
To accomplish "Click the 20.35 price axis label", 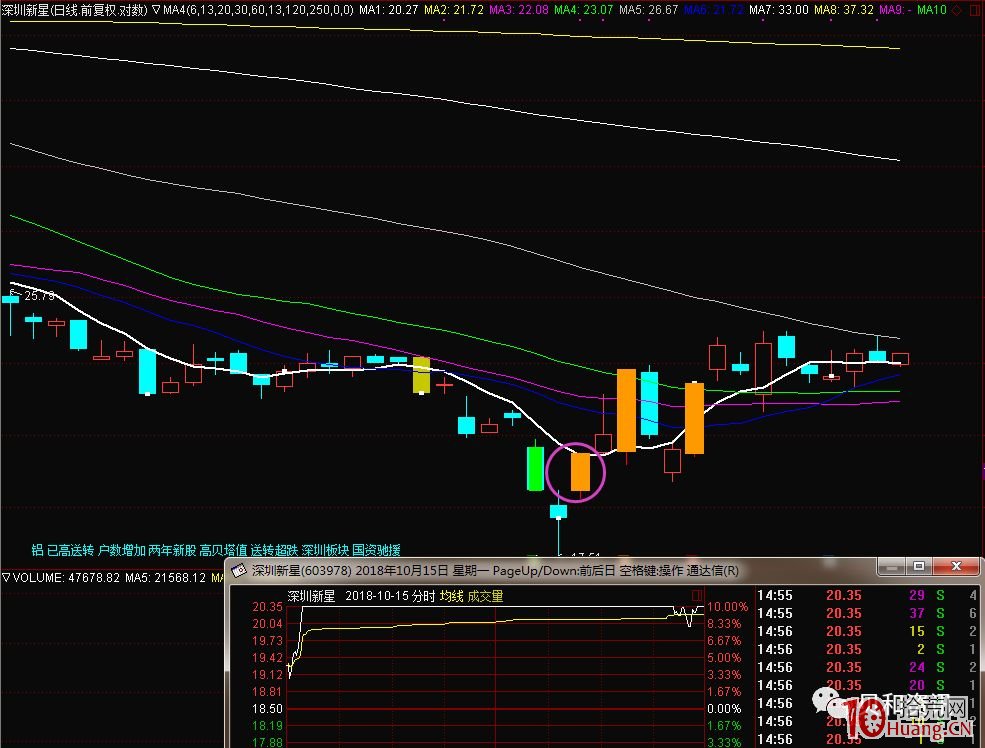I will pos(268,607).
